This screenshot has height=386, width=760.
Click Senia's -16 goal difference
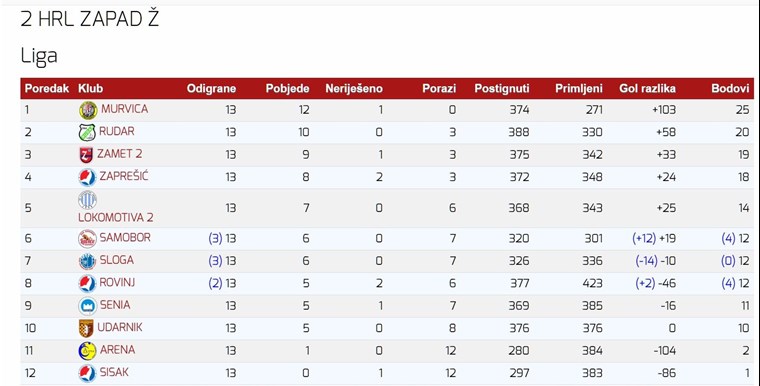click(x=667, y=306)
